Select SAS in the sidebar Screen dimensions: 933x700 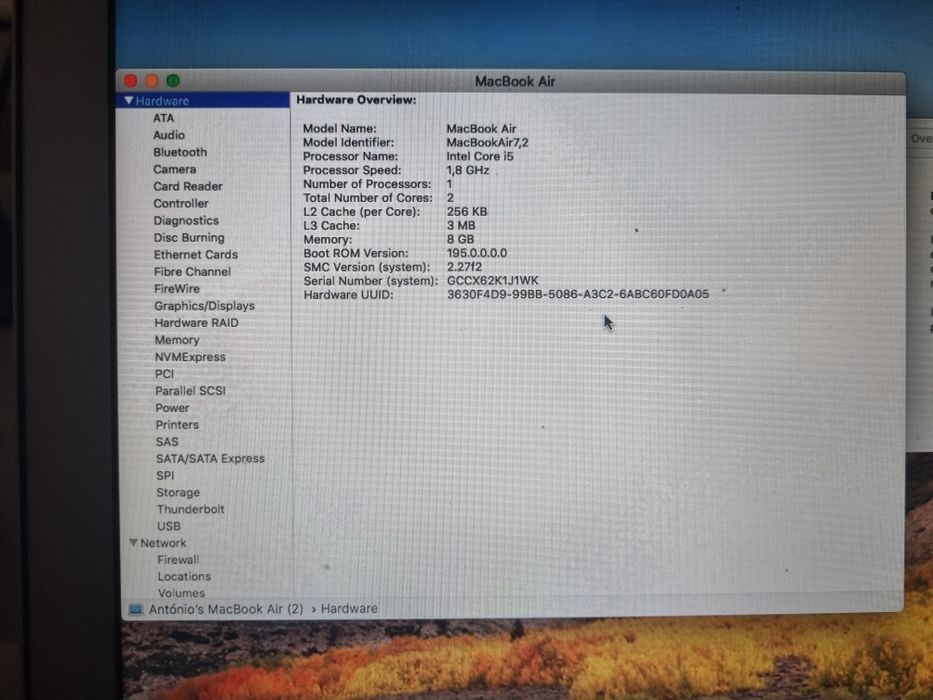click(167, 442)
